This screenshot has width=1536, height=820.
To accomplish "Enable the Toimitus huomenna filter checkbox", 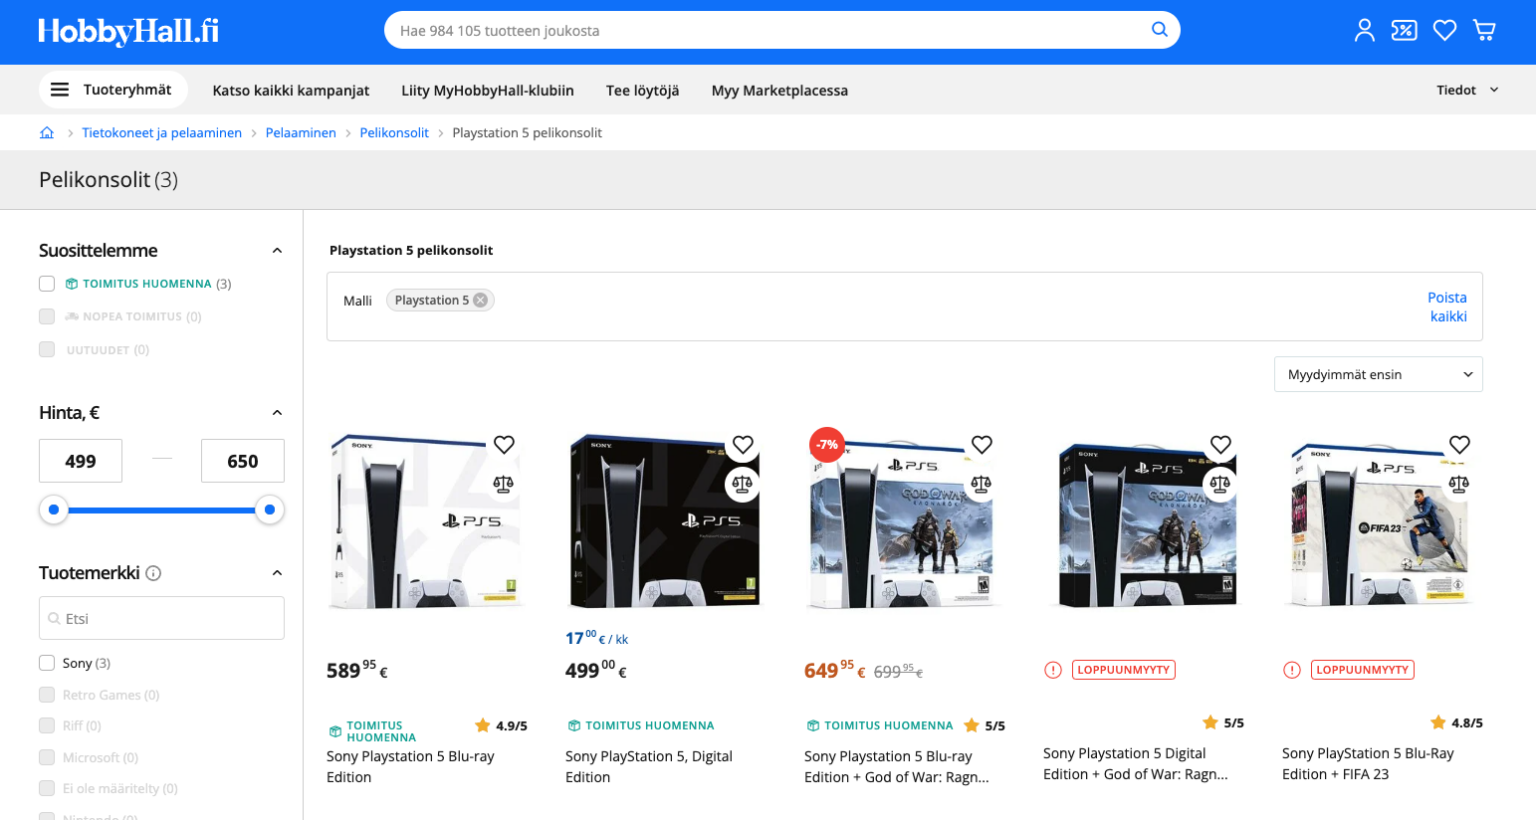I will tap(47, 284).
